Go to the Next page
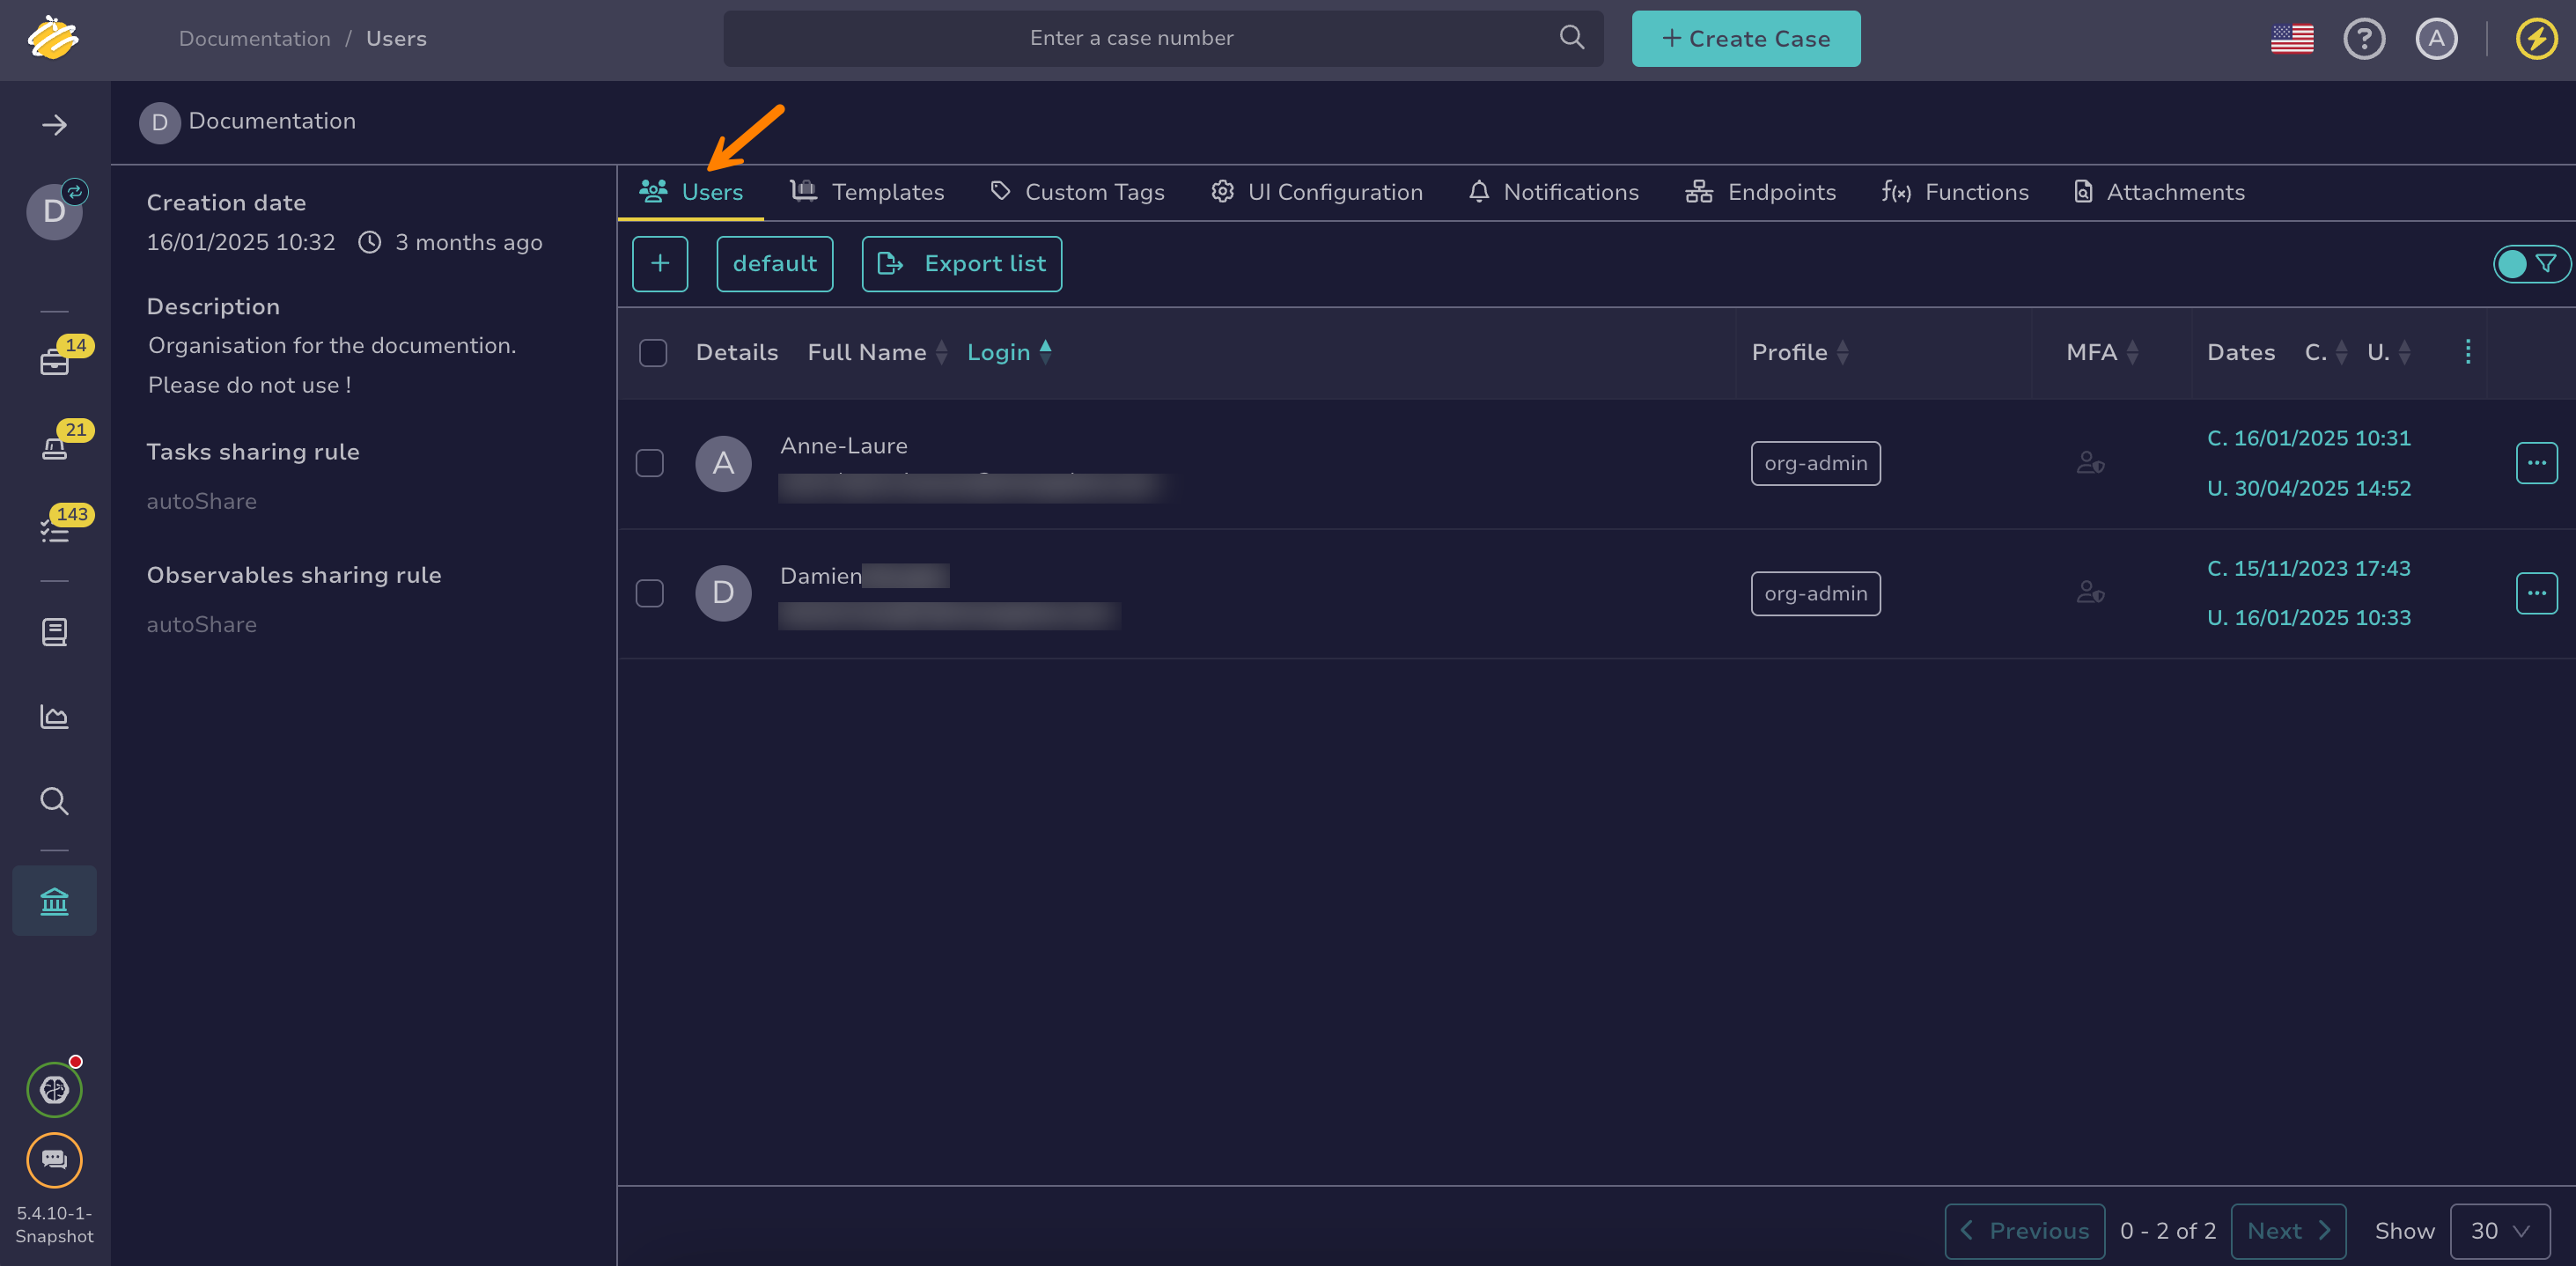 coord(2288,1231)
